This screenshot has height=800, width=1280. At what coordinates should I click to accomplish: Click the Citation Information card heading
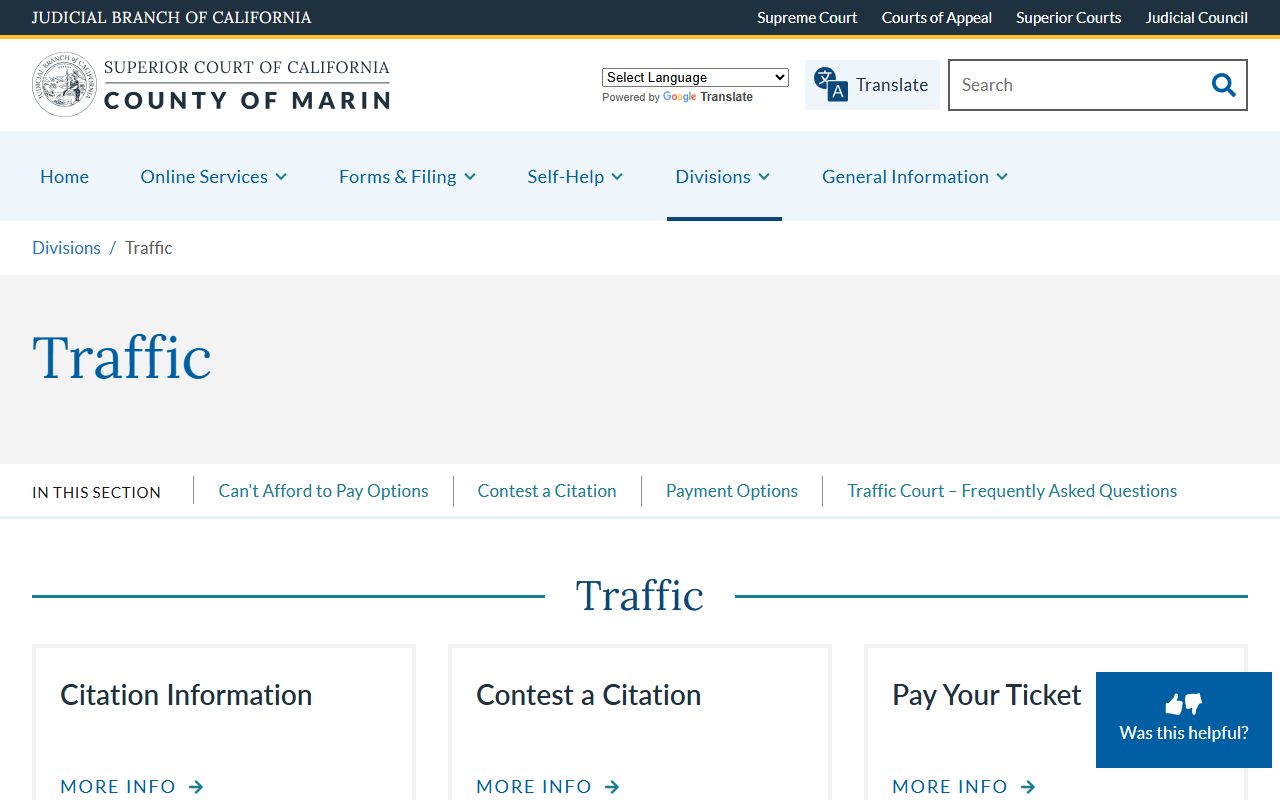coord(186,695)
